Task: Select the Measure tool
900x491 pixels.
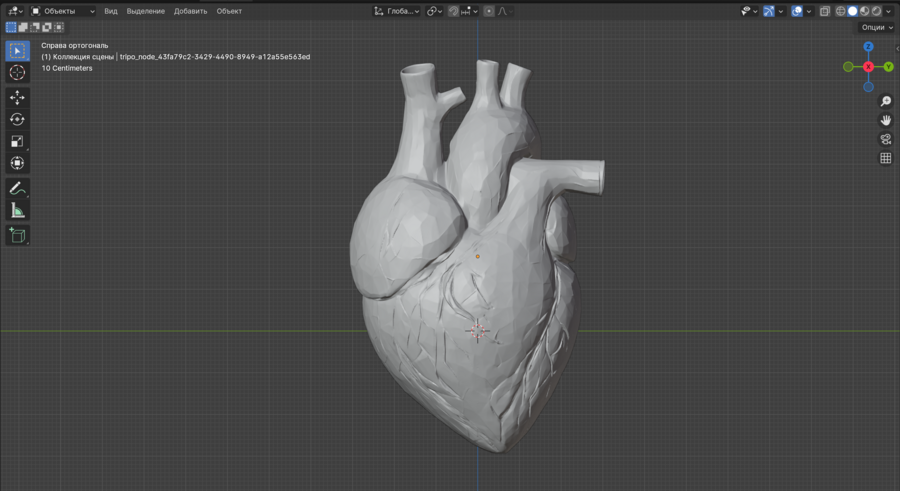Action: [x=17, y=210]
